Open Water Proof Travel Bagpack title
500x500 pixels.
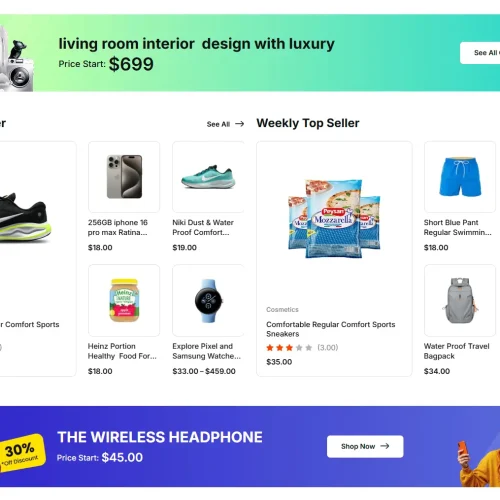456,351
